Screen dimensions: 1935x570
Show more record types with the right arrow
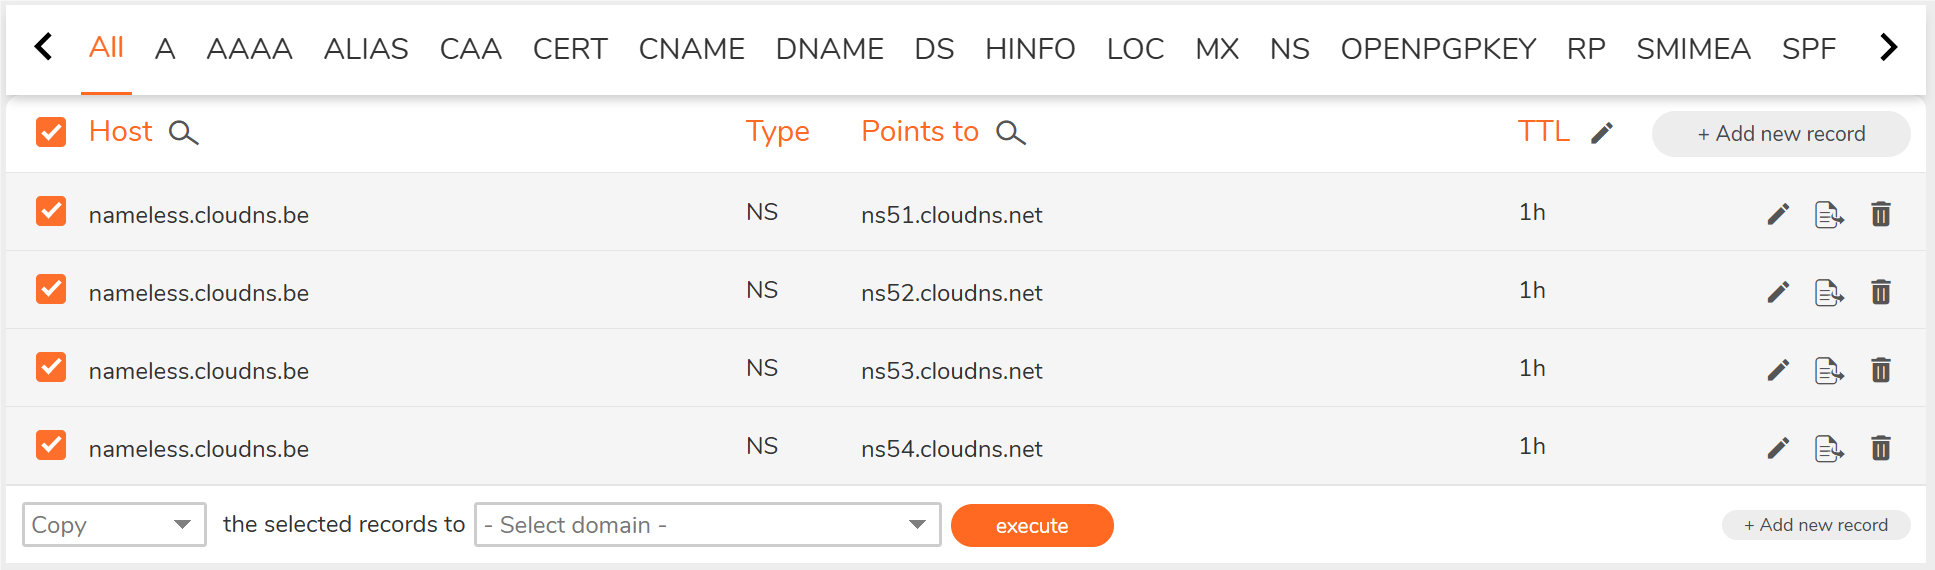[1888, 47]
